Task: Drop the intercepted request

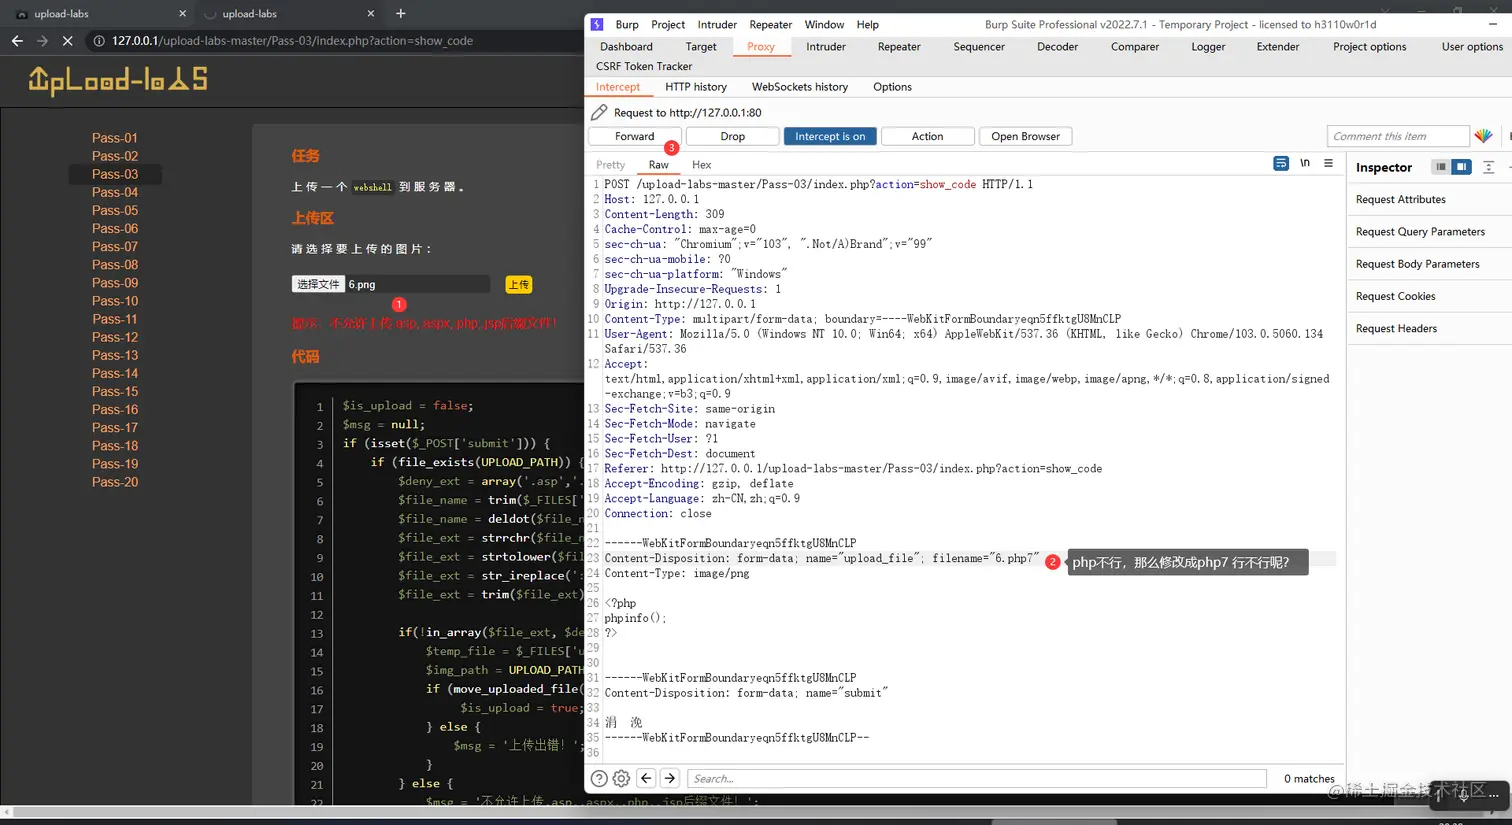Action: point(732,136)
